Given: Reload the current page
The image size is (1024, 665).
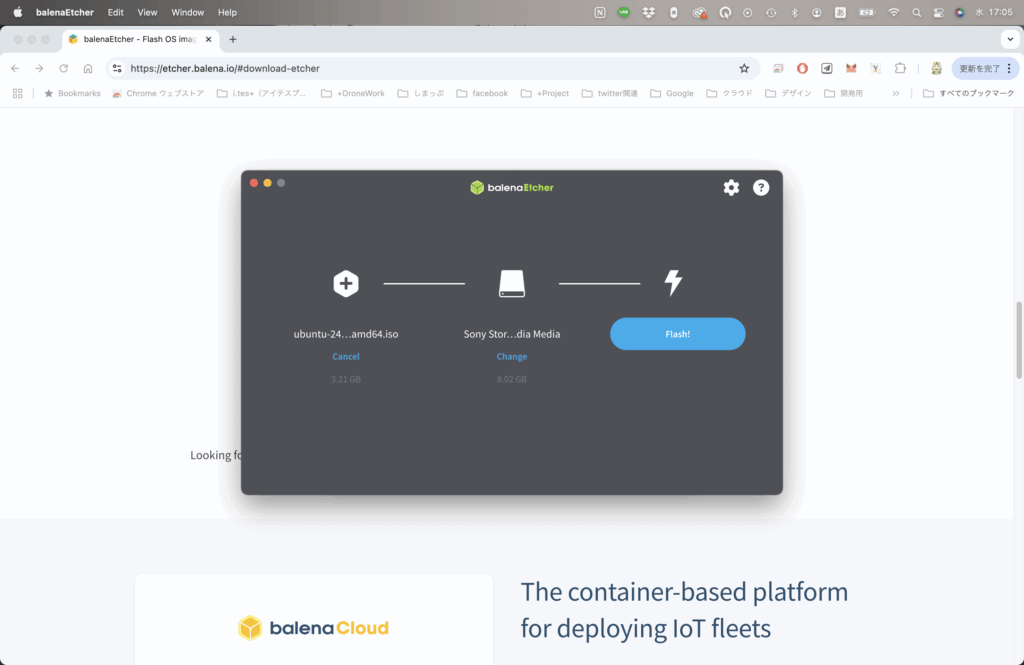Looking at the screenshot, I should (63, 68).
